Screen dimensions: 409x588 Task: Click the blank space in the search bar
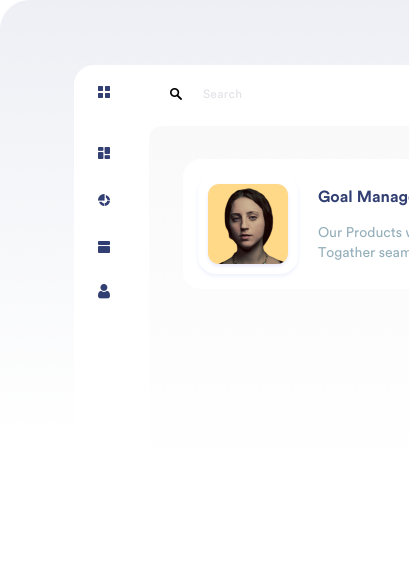pyautogui.click(x=326, y=94)
